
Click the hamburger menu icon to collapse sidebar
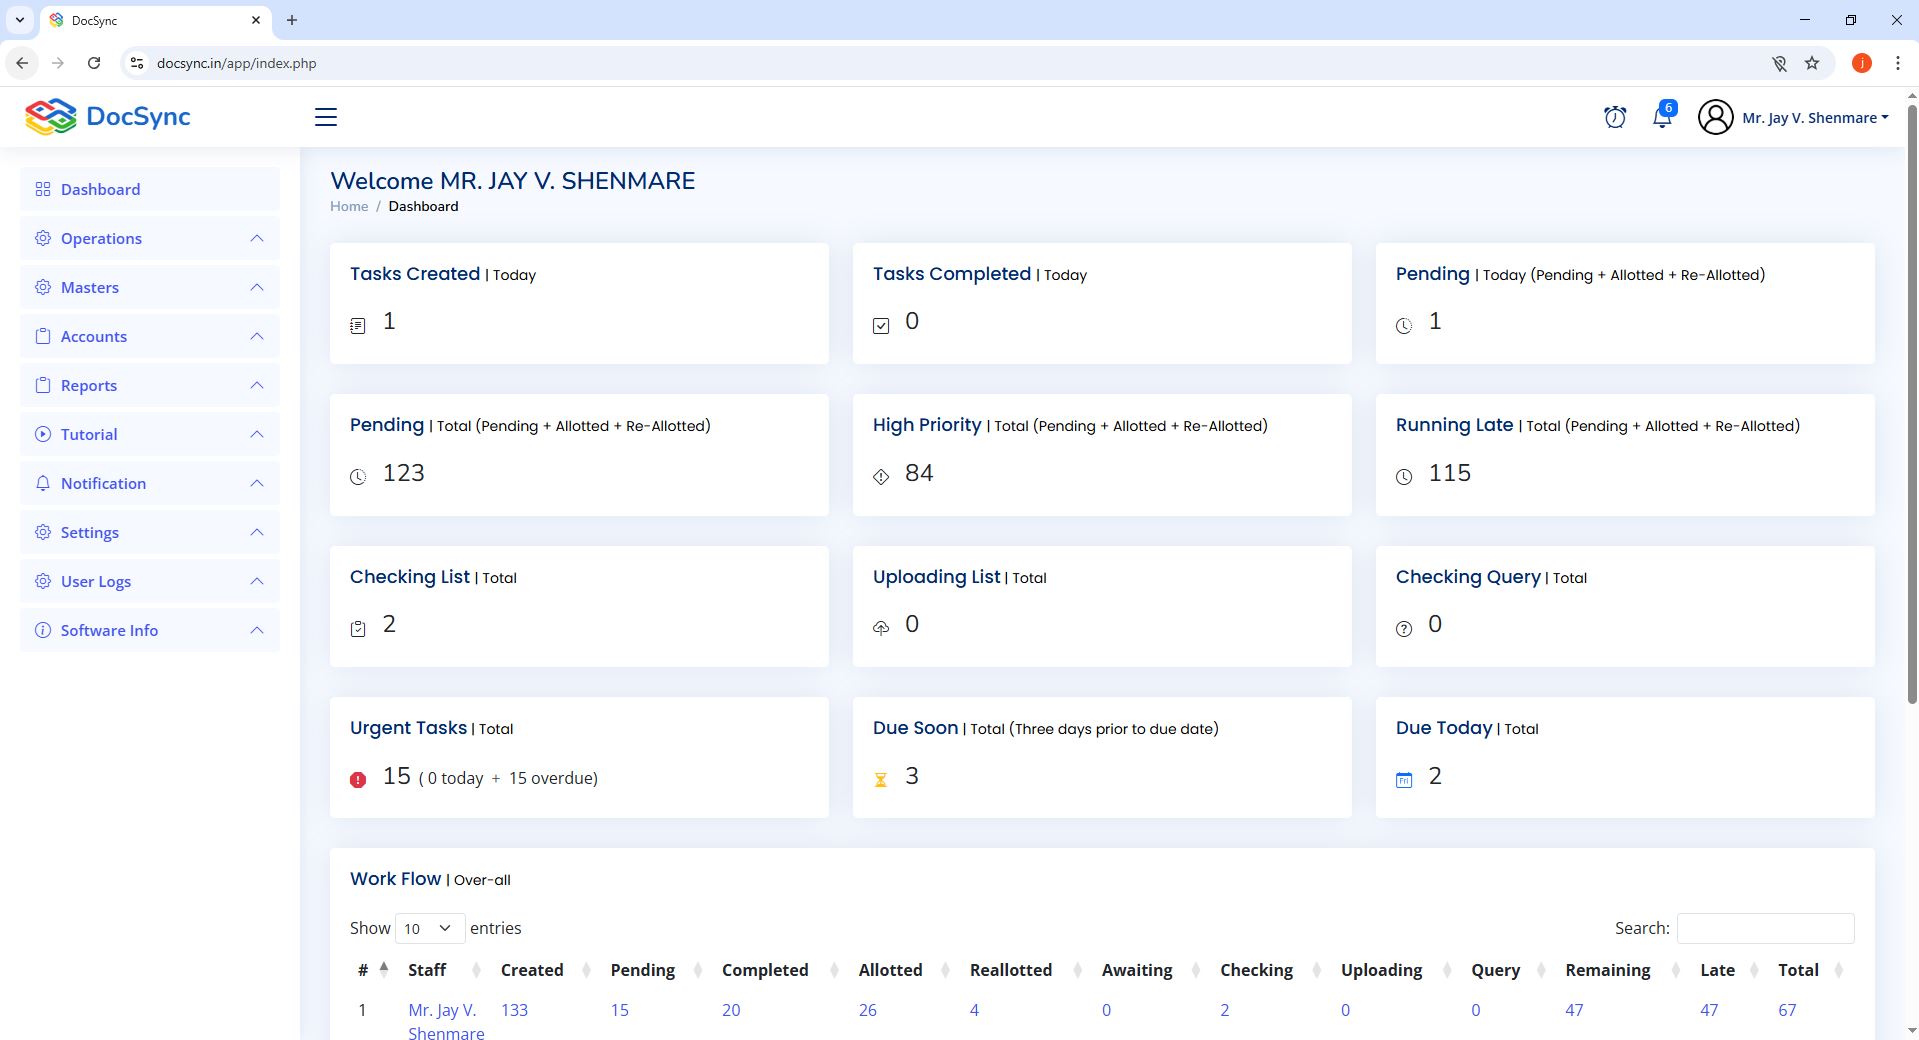(x=326, y=117)
